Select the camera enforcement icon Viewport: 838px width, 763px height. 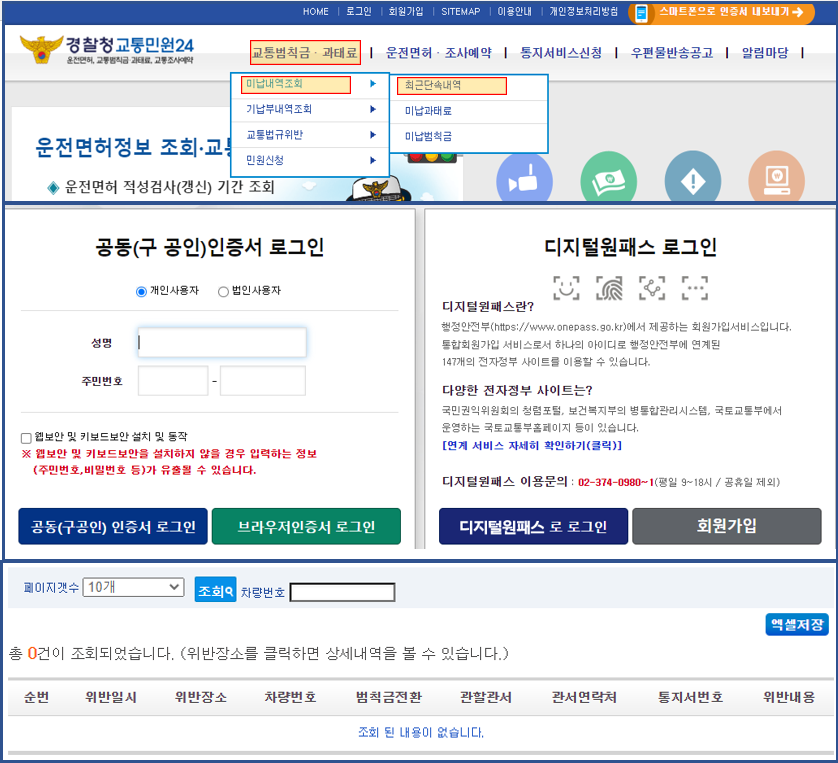[x=525, y=180]
